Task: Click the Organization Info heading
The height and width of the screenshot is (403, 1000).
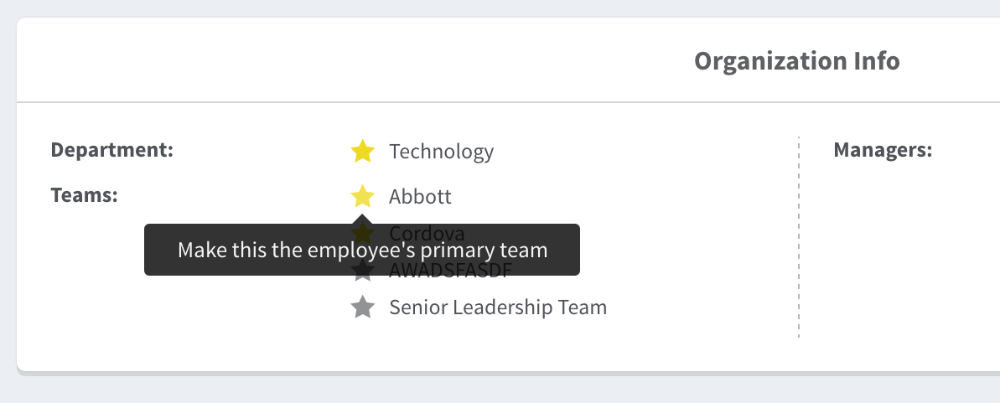Action: tap(796, 61)
